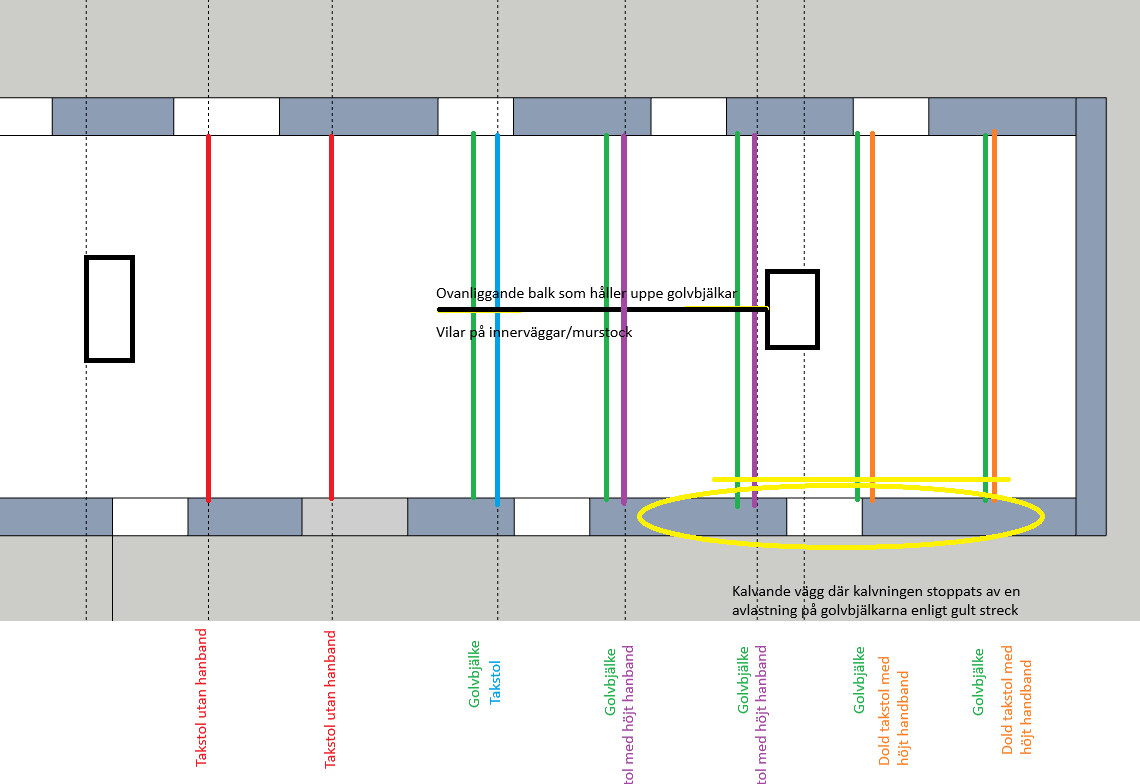1140x784 pixels.
Task: Click the tall blue-gray right end wall
Action: coord(1091,316)
